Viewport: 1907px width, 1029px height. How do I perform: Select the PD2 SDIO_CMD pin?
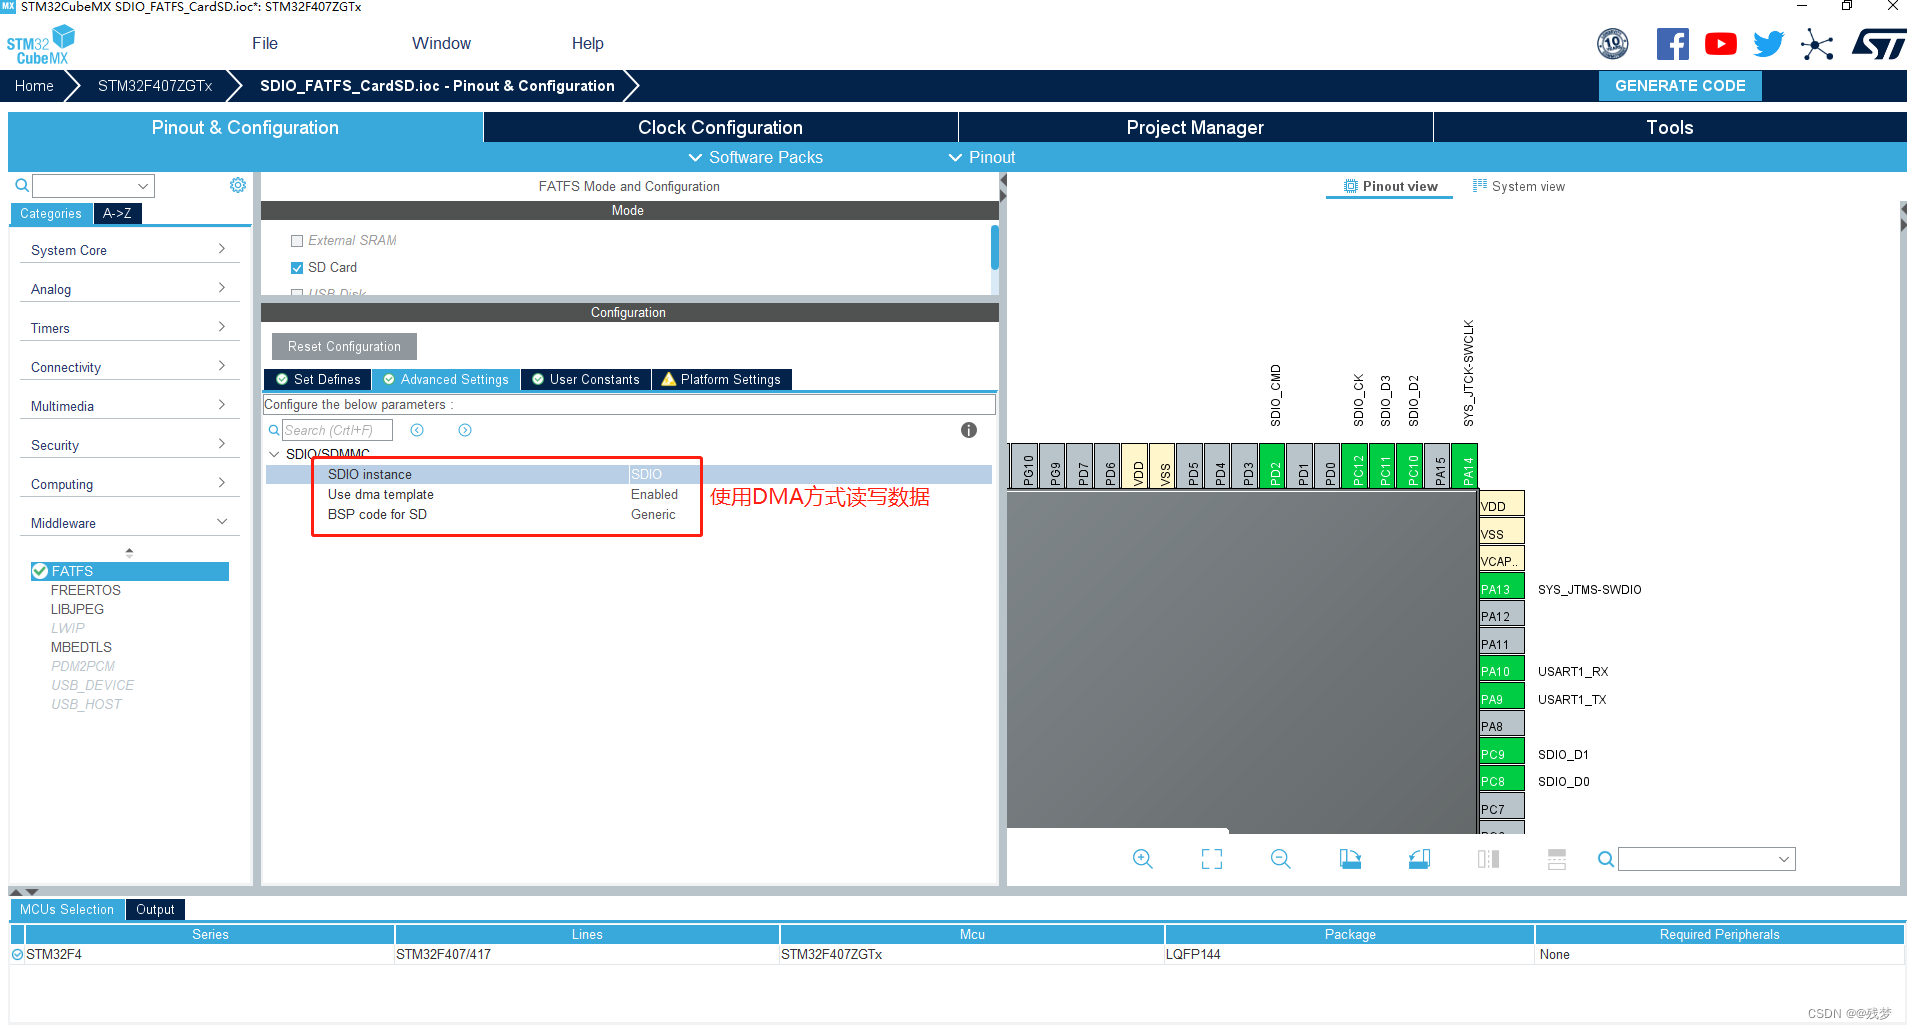click(x=1272, y=466)
